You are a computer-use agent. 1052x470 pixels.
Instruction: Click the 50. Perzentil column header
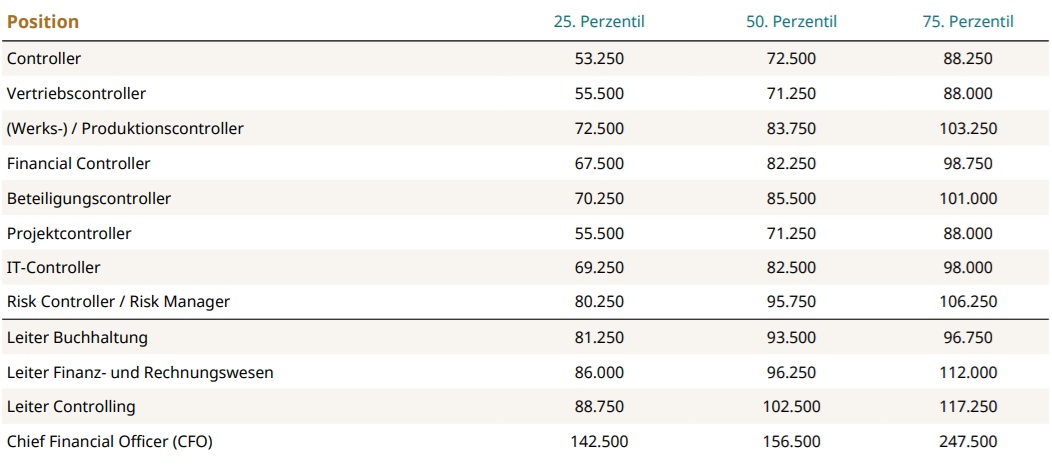tap(791, 22)
